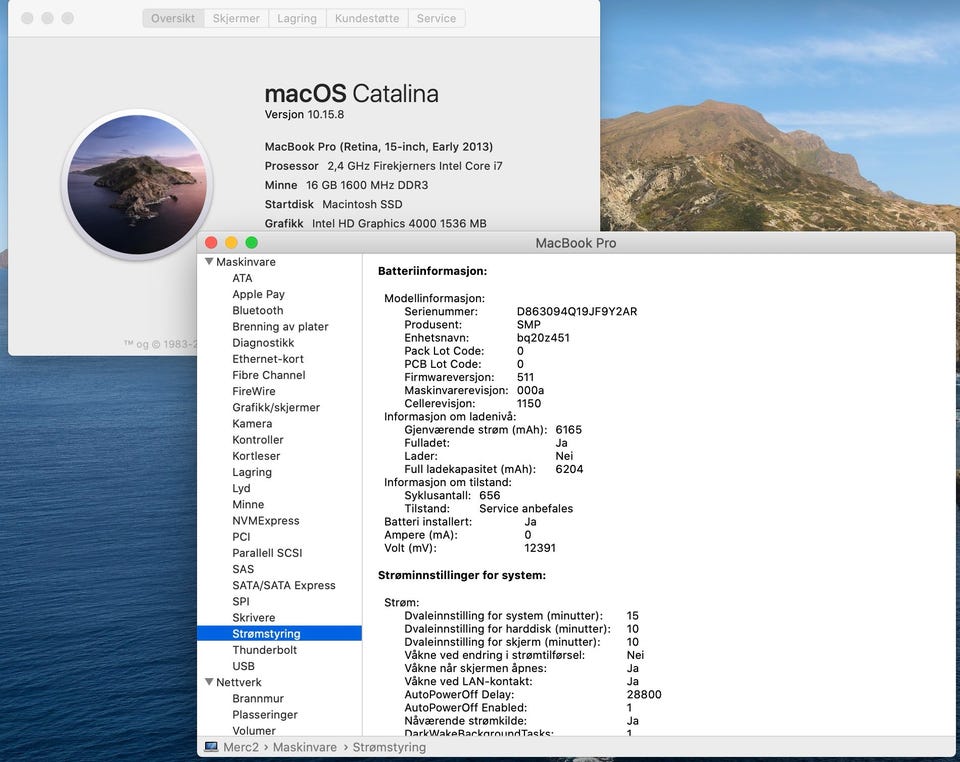Select Skrivere in the sidebar
The height and width of the screenshot is (762, 960).
point(253,618)
